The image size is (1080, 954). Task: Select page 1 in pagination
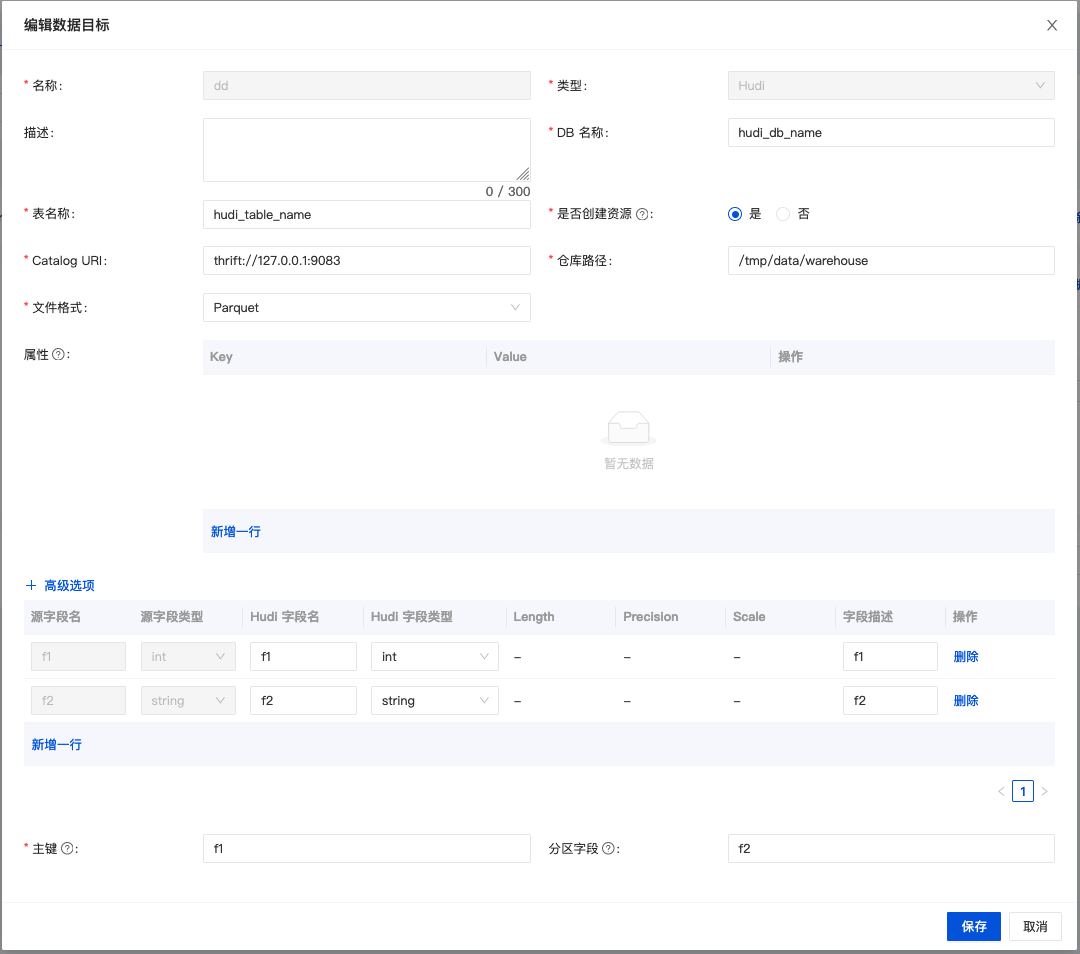click(x=1022, y=792)
